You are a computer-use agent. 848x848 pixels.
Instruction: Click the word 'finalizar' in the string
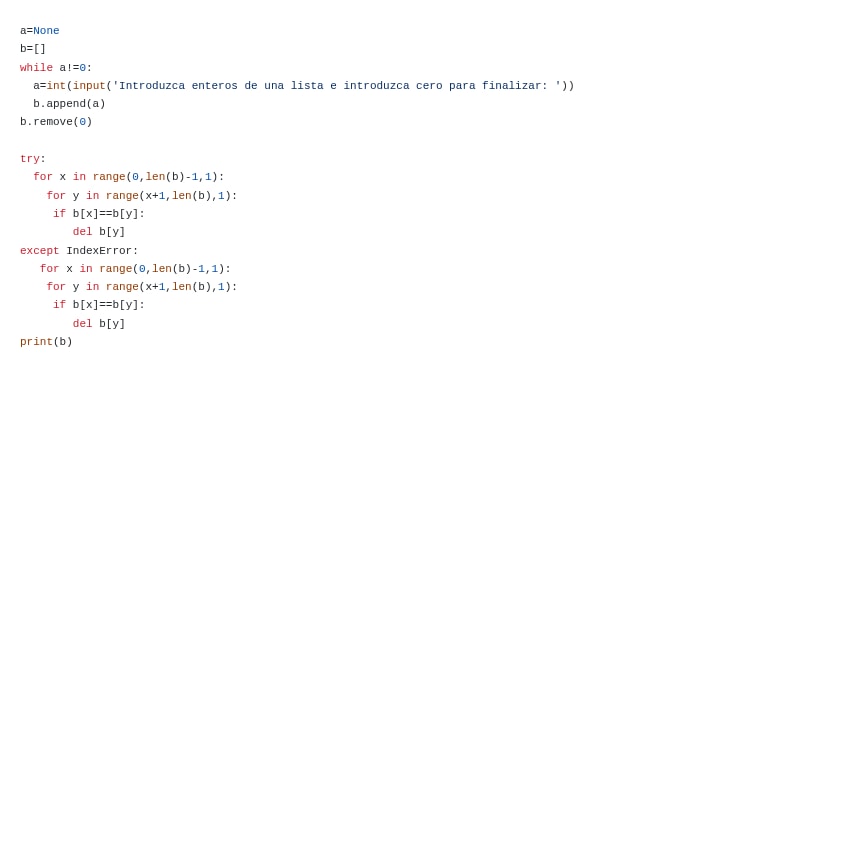[511, 86]
